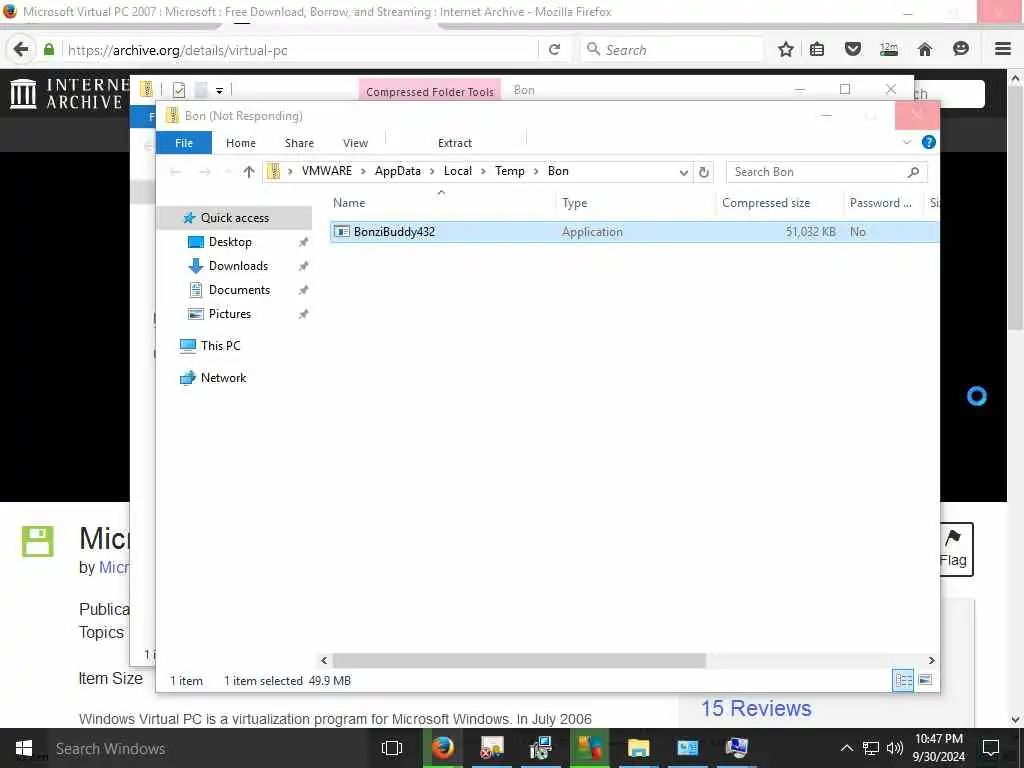Open Downloads in navigation pane
1024x768 pixels.
[x=238, y=266]
